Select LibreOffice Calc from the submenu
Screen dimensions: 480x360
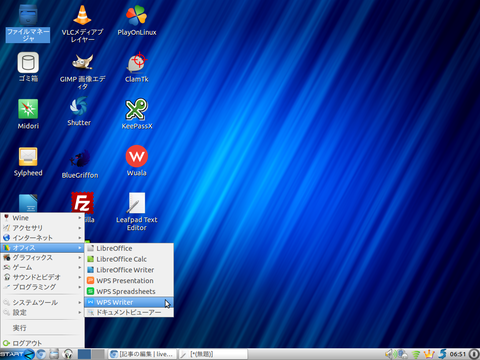129,259
